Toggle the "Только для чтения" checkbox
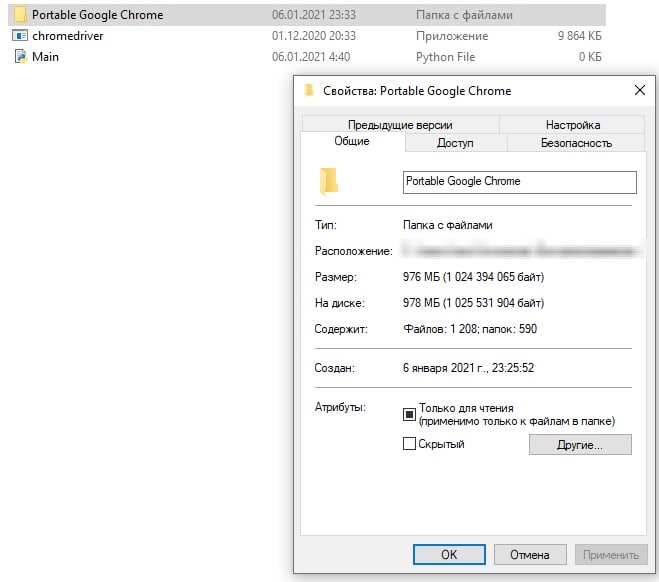Screen dimensions: 659x582 [409, 415]
